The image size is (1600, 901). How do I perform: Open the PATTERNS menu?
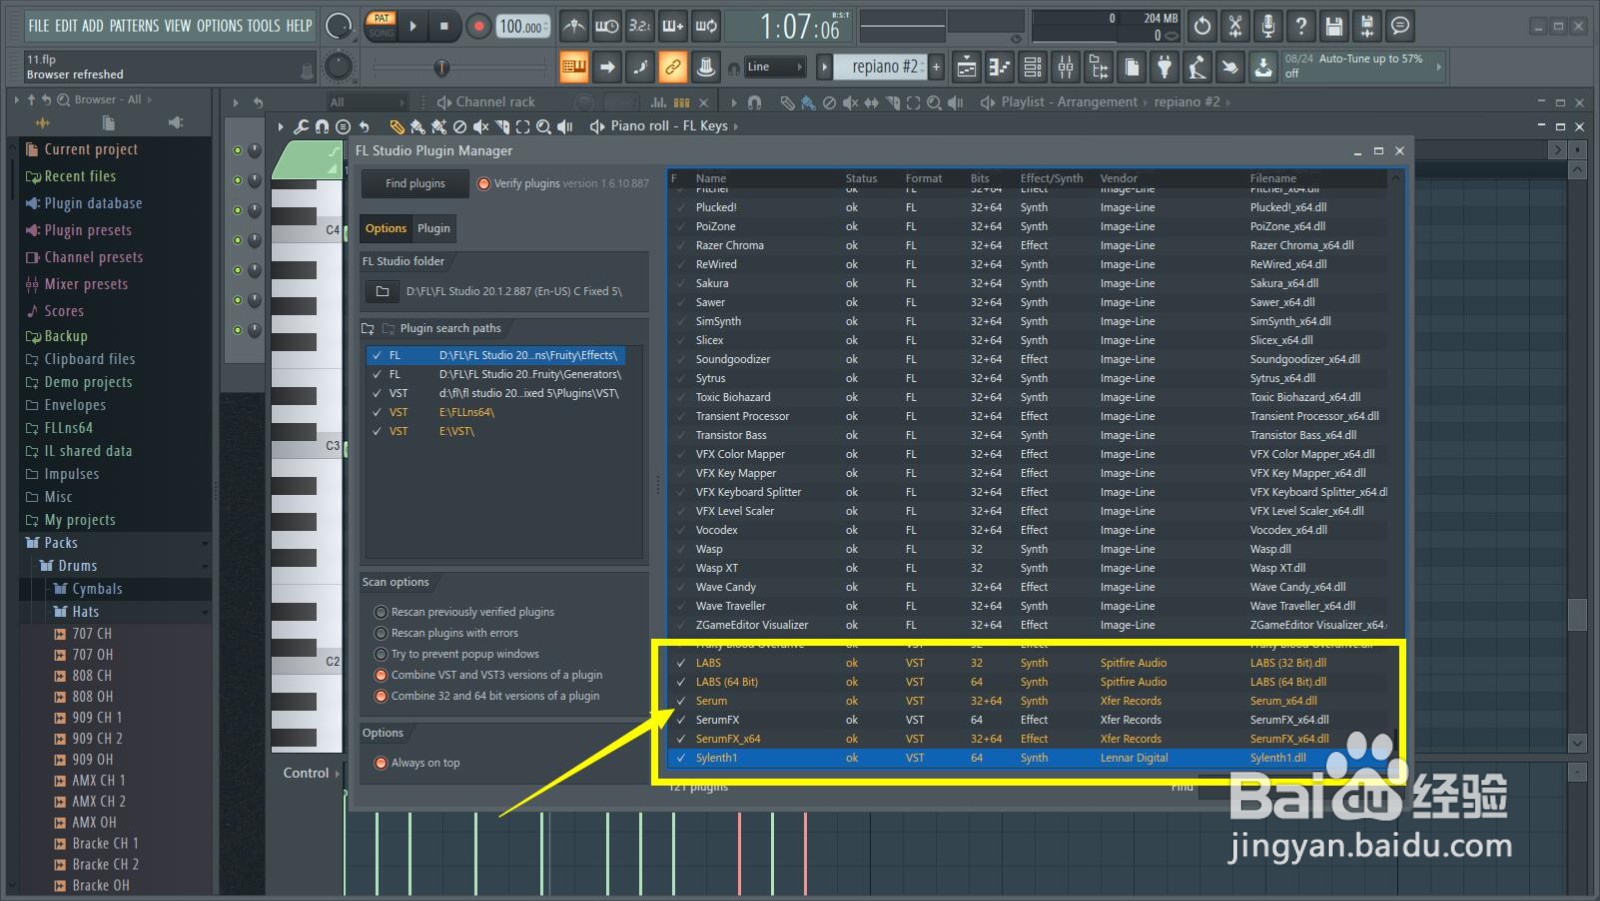[134, 26]
